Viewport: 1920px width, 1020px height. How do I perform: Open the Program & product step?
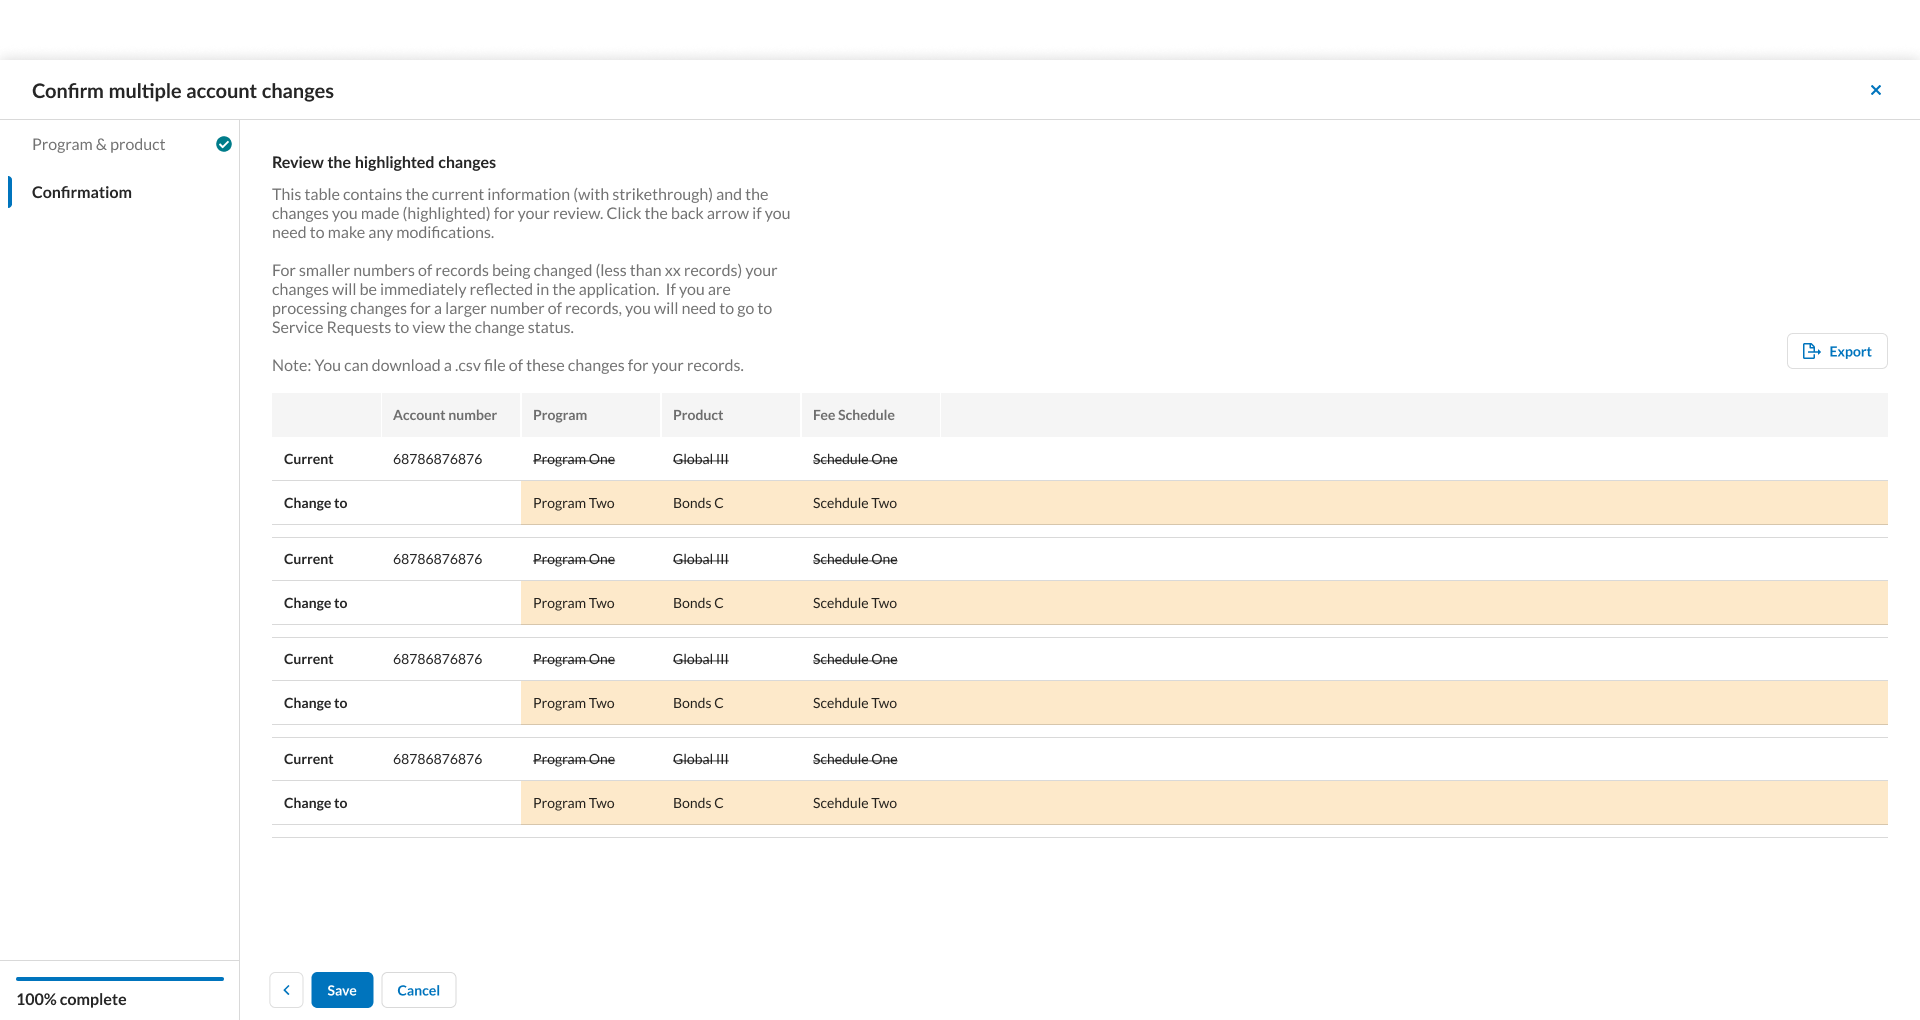point(98,144)
